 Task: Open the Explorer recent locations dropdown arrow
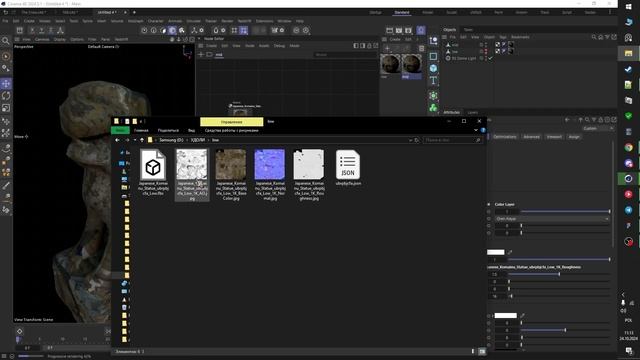click(x=135, y=140)
